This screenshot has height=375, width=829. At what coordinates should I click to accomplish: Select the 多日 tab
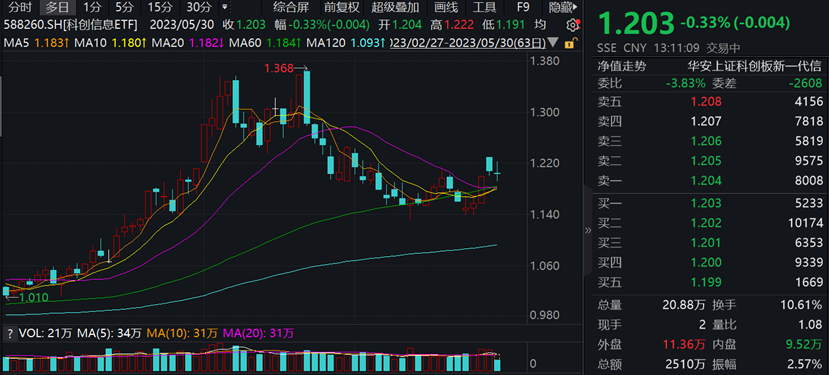point(58,7)
